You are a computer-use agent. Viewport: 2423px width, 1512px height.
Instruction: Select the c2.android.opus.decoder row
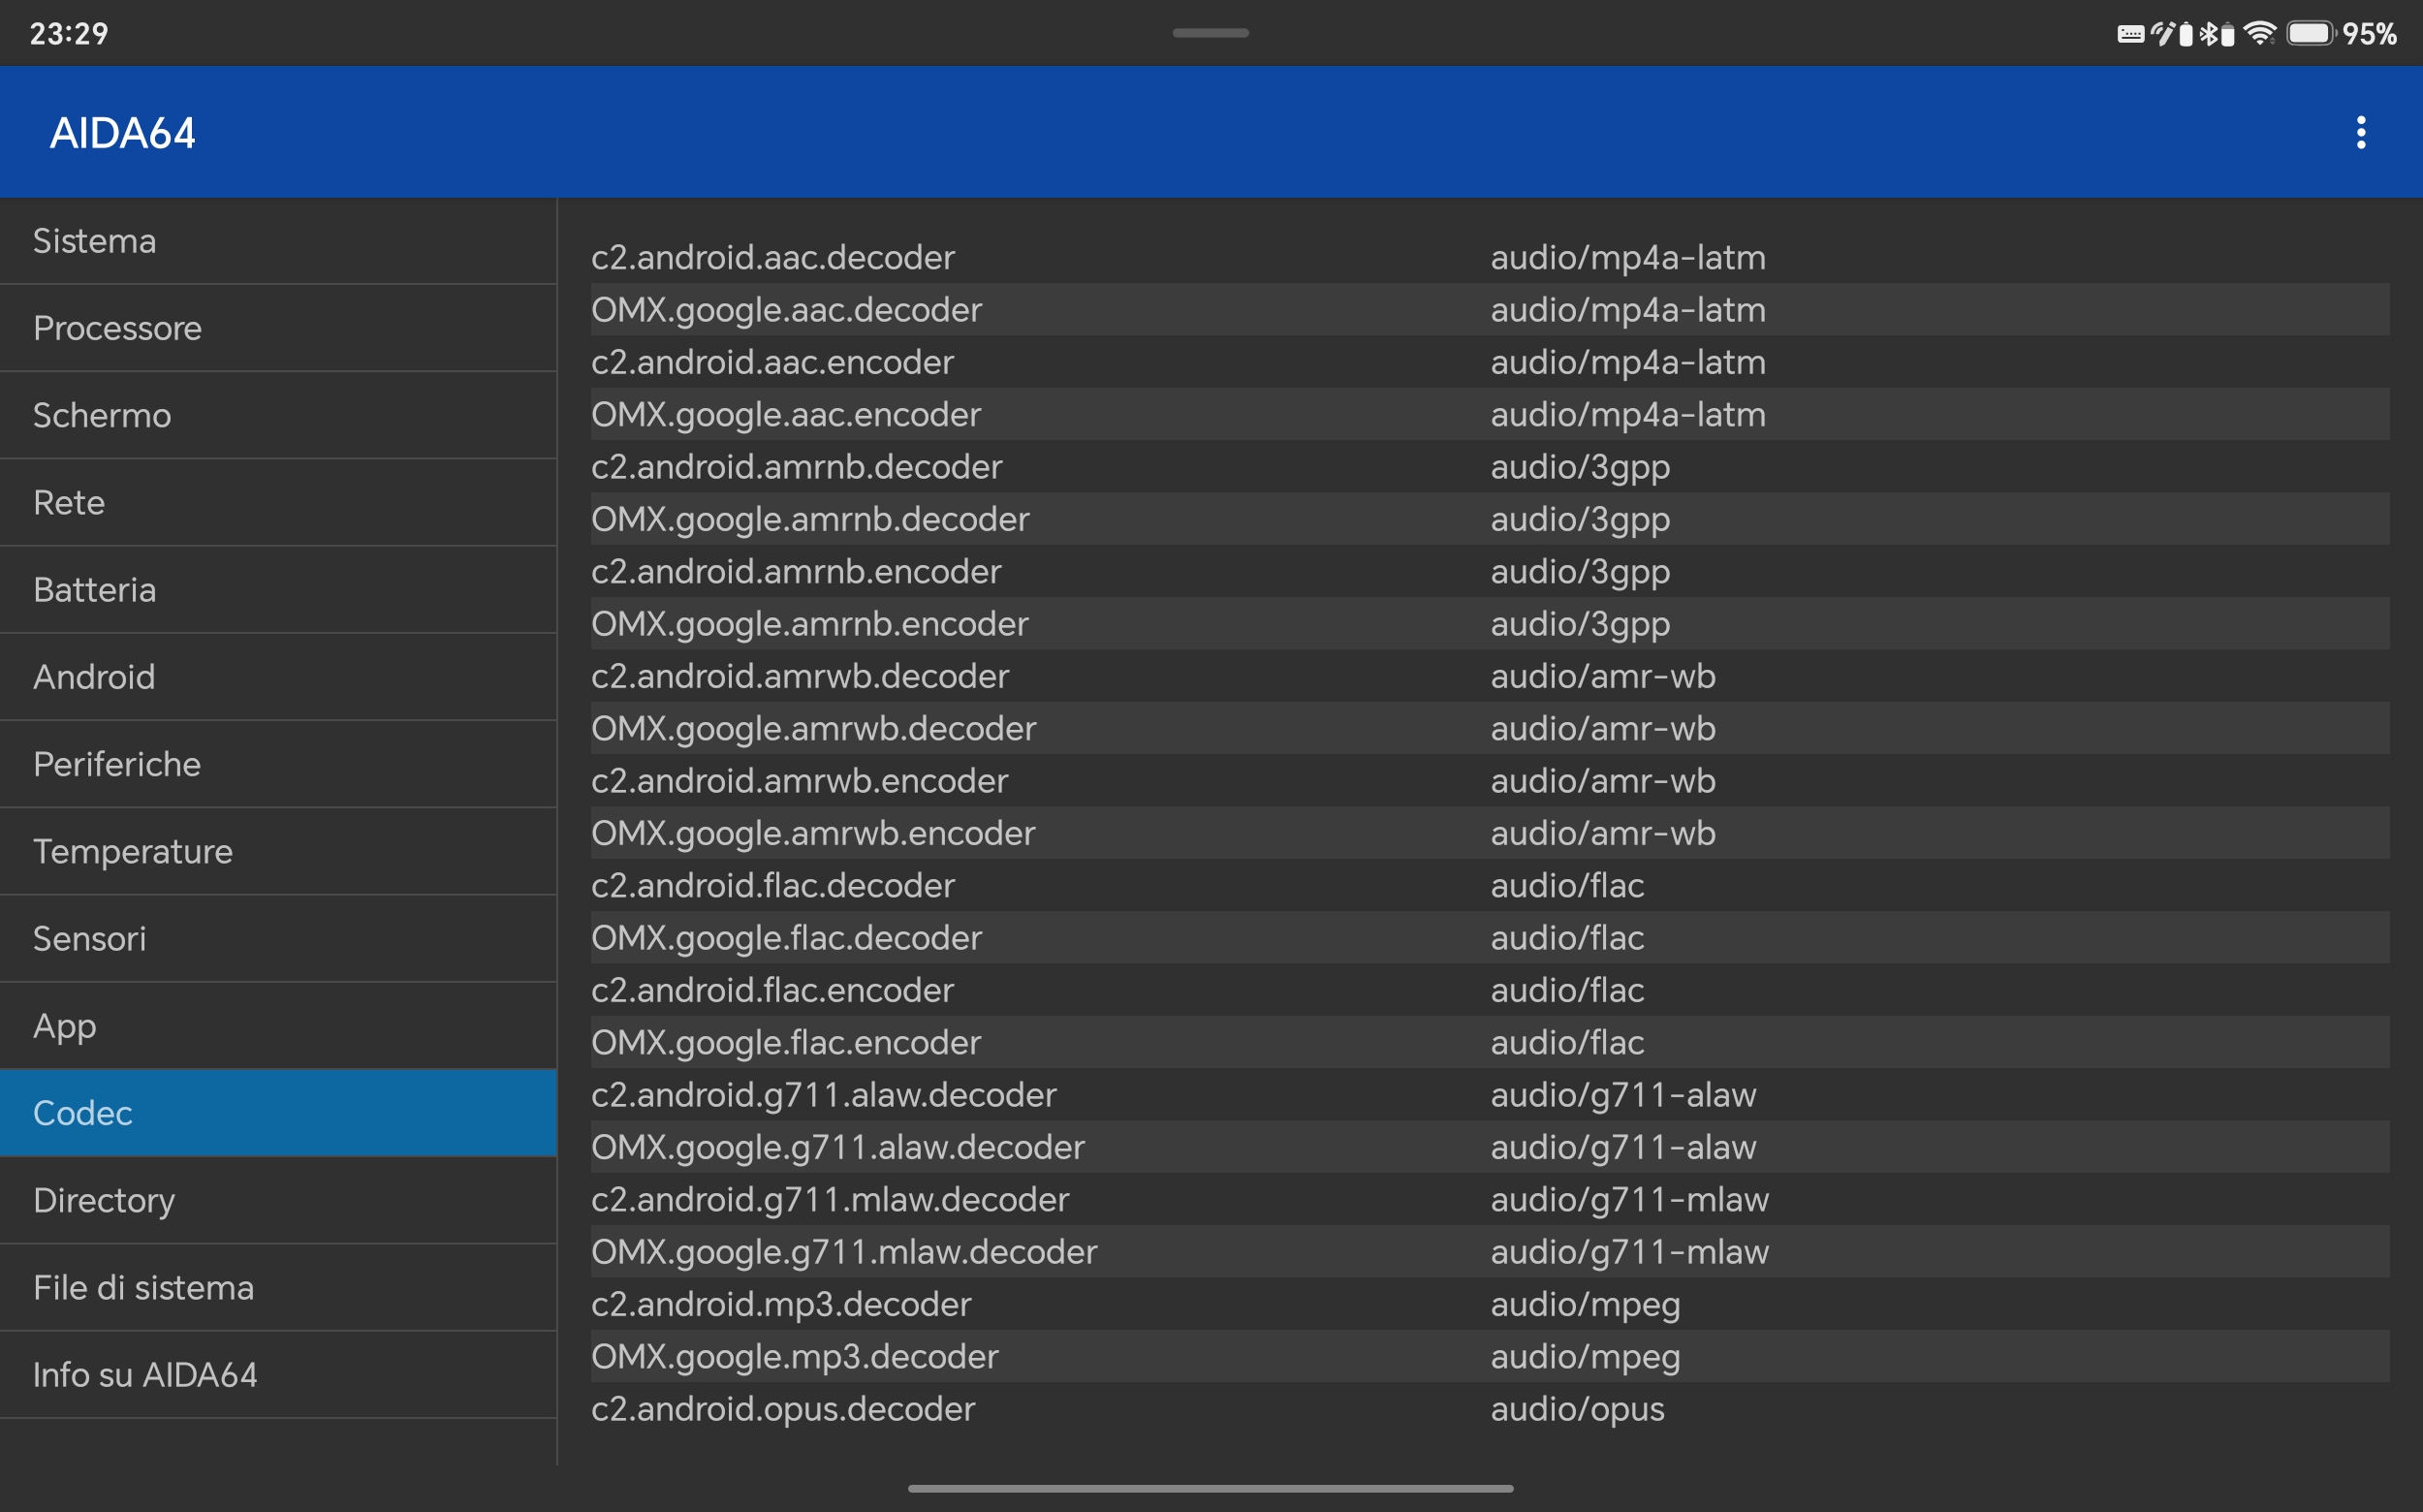click(x=1490, y=1408)
